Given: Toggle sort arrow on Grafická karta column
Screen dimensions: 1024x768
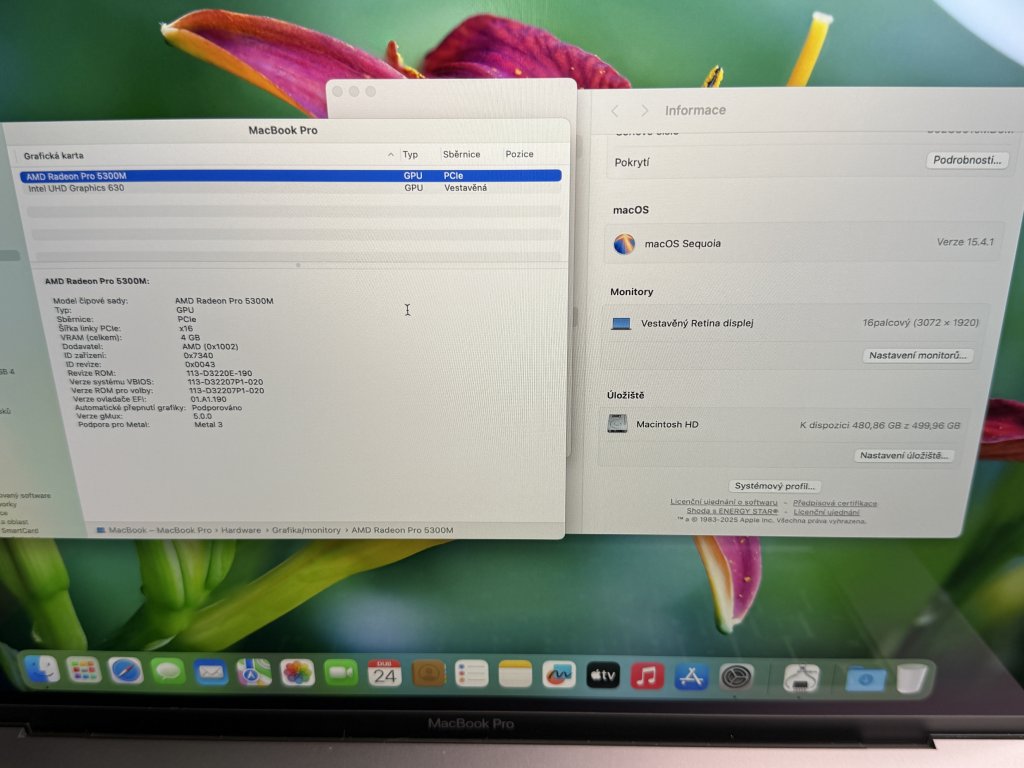Looking at the screenshot, I should click(x=391, y=155).
